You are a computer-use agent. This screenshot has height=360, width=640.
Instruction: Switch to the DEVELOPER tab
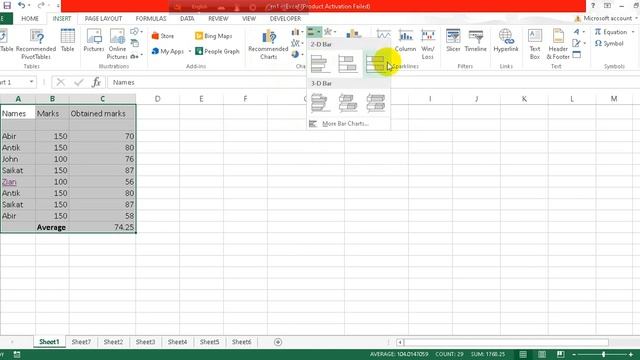pos(285,19)
